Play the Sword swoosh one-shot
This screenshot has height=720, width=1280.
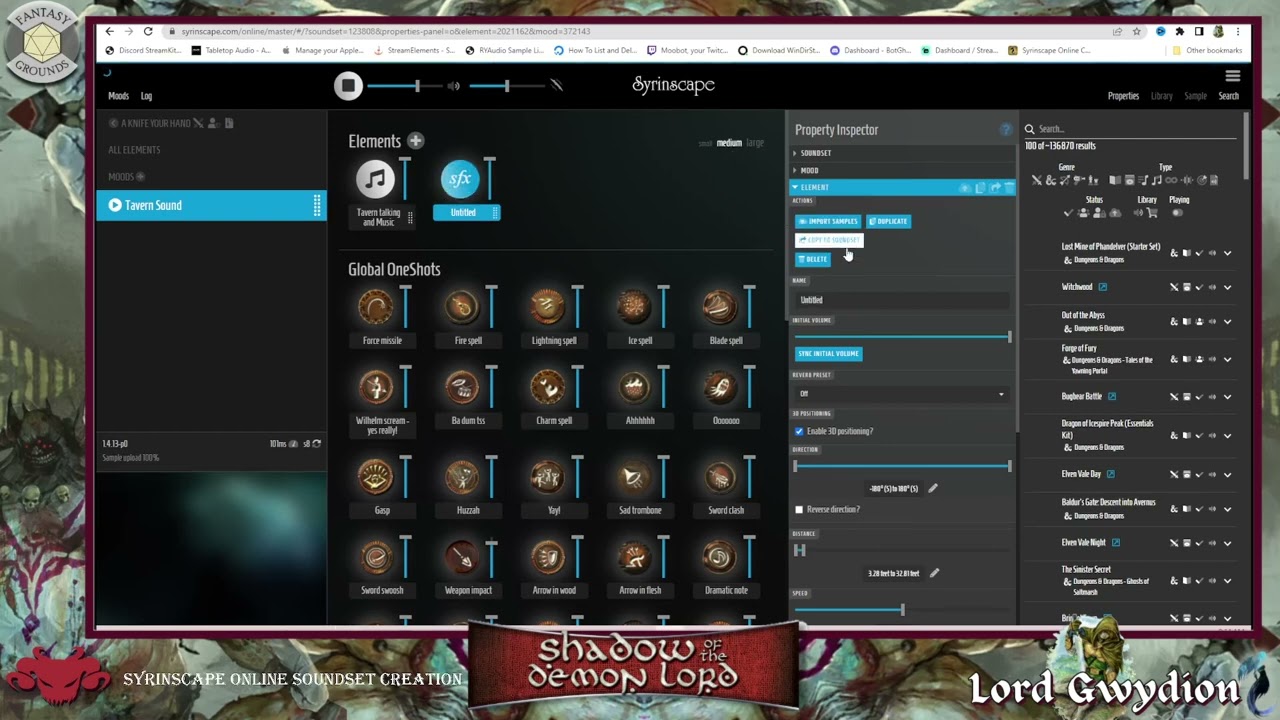pyautogui.click(x=376, y=558)
